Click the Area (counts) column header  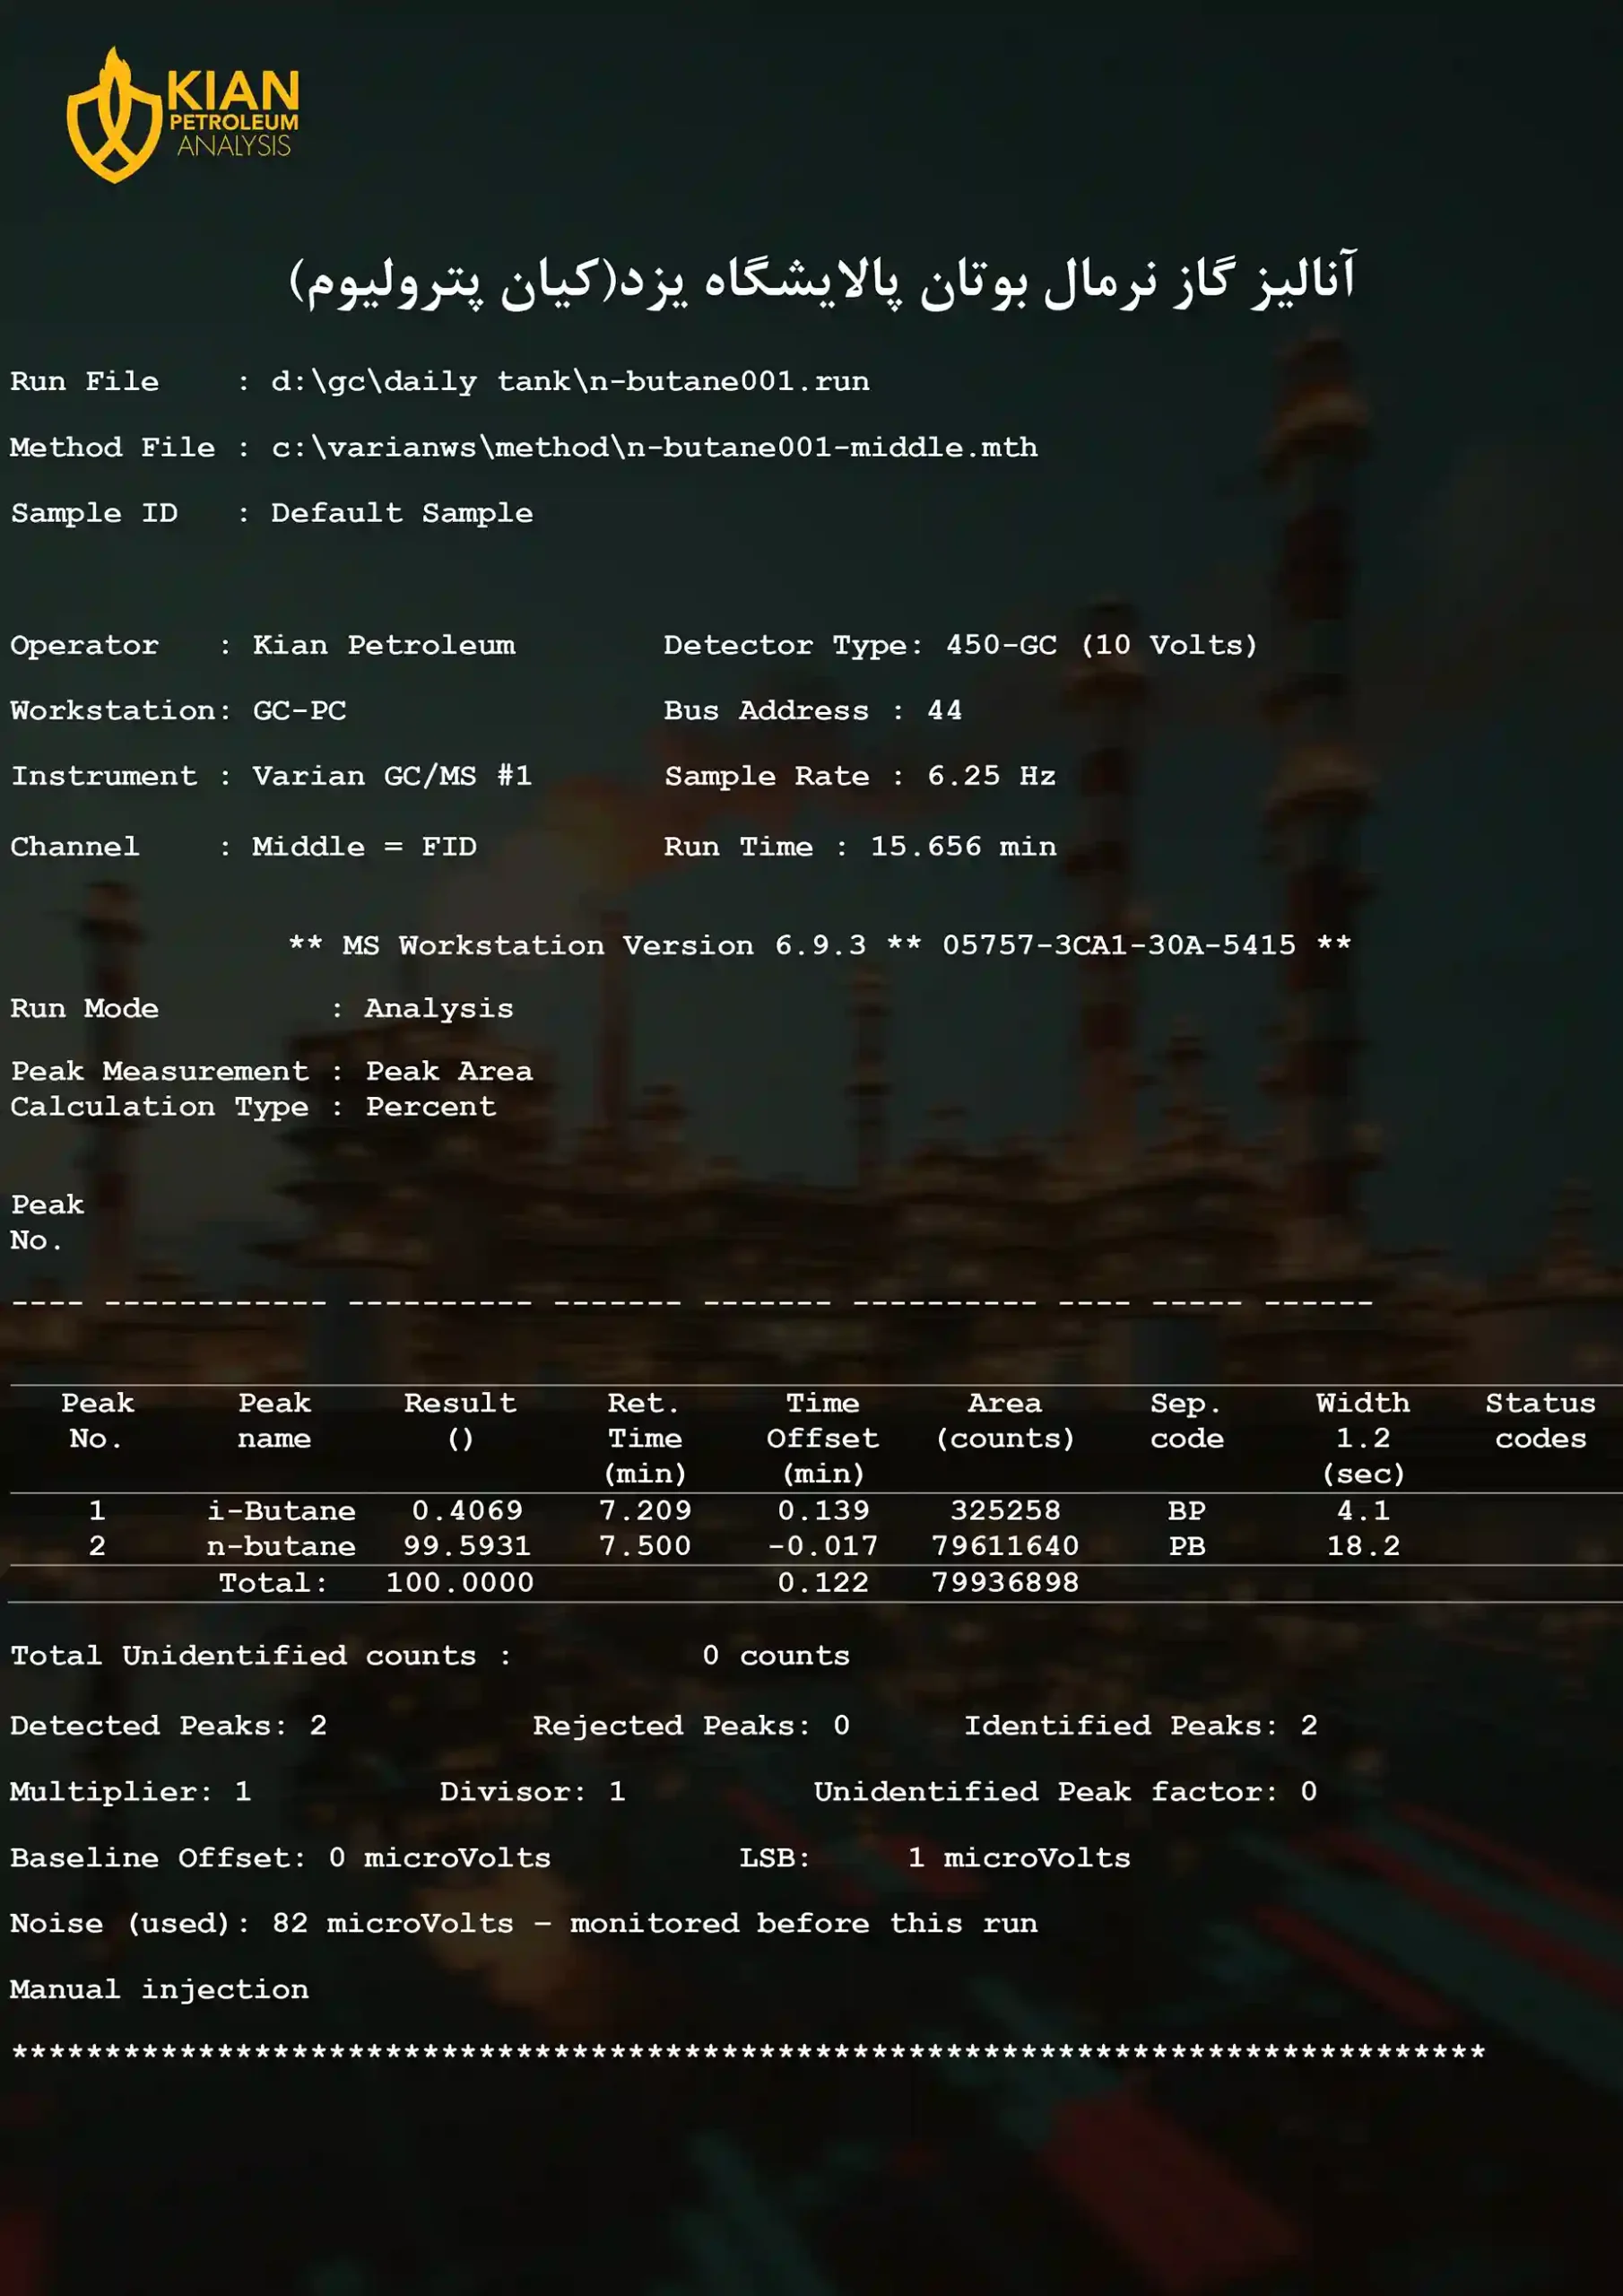pos(1005,1421)
